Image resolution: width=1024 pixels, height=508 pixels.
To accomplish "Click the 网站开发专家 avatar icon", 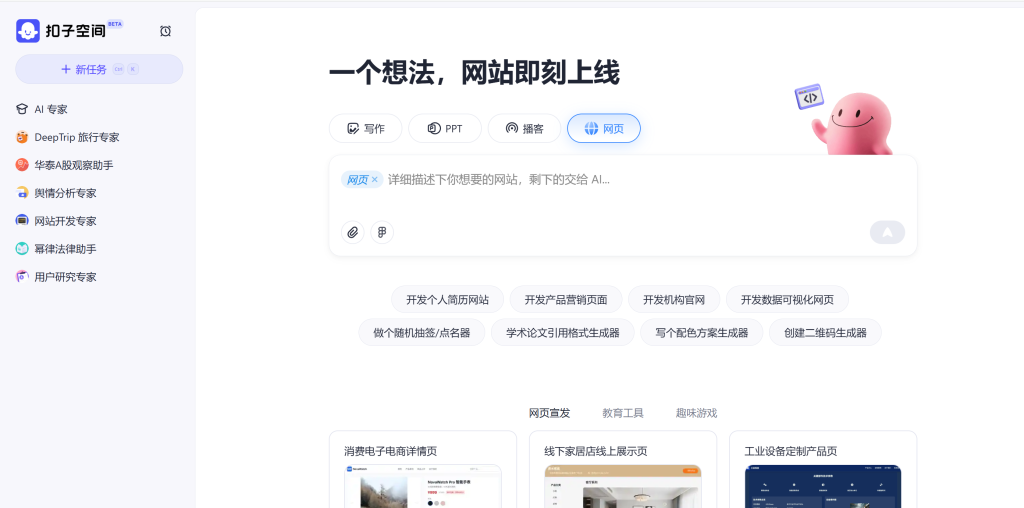I will click(x=22, y=221).
